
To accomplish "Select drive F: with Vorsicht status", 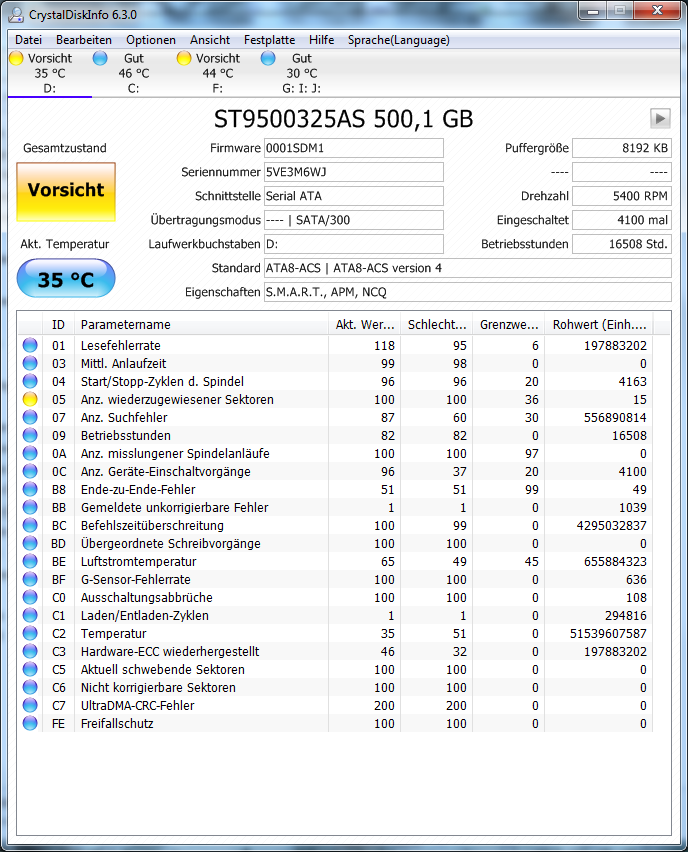I will [x=217, y=73].
